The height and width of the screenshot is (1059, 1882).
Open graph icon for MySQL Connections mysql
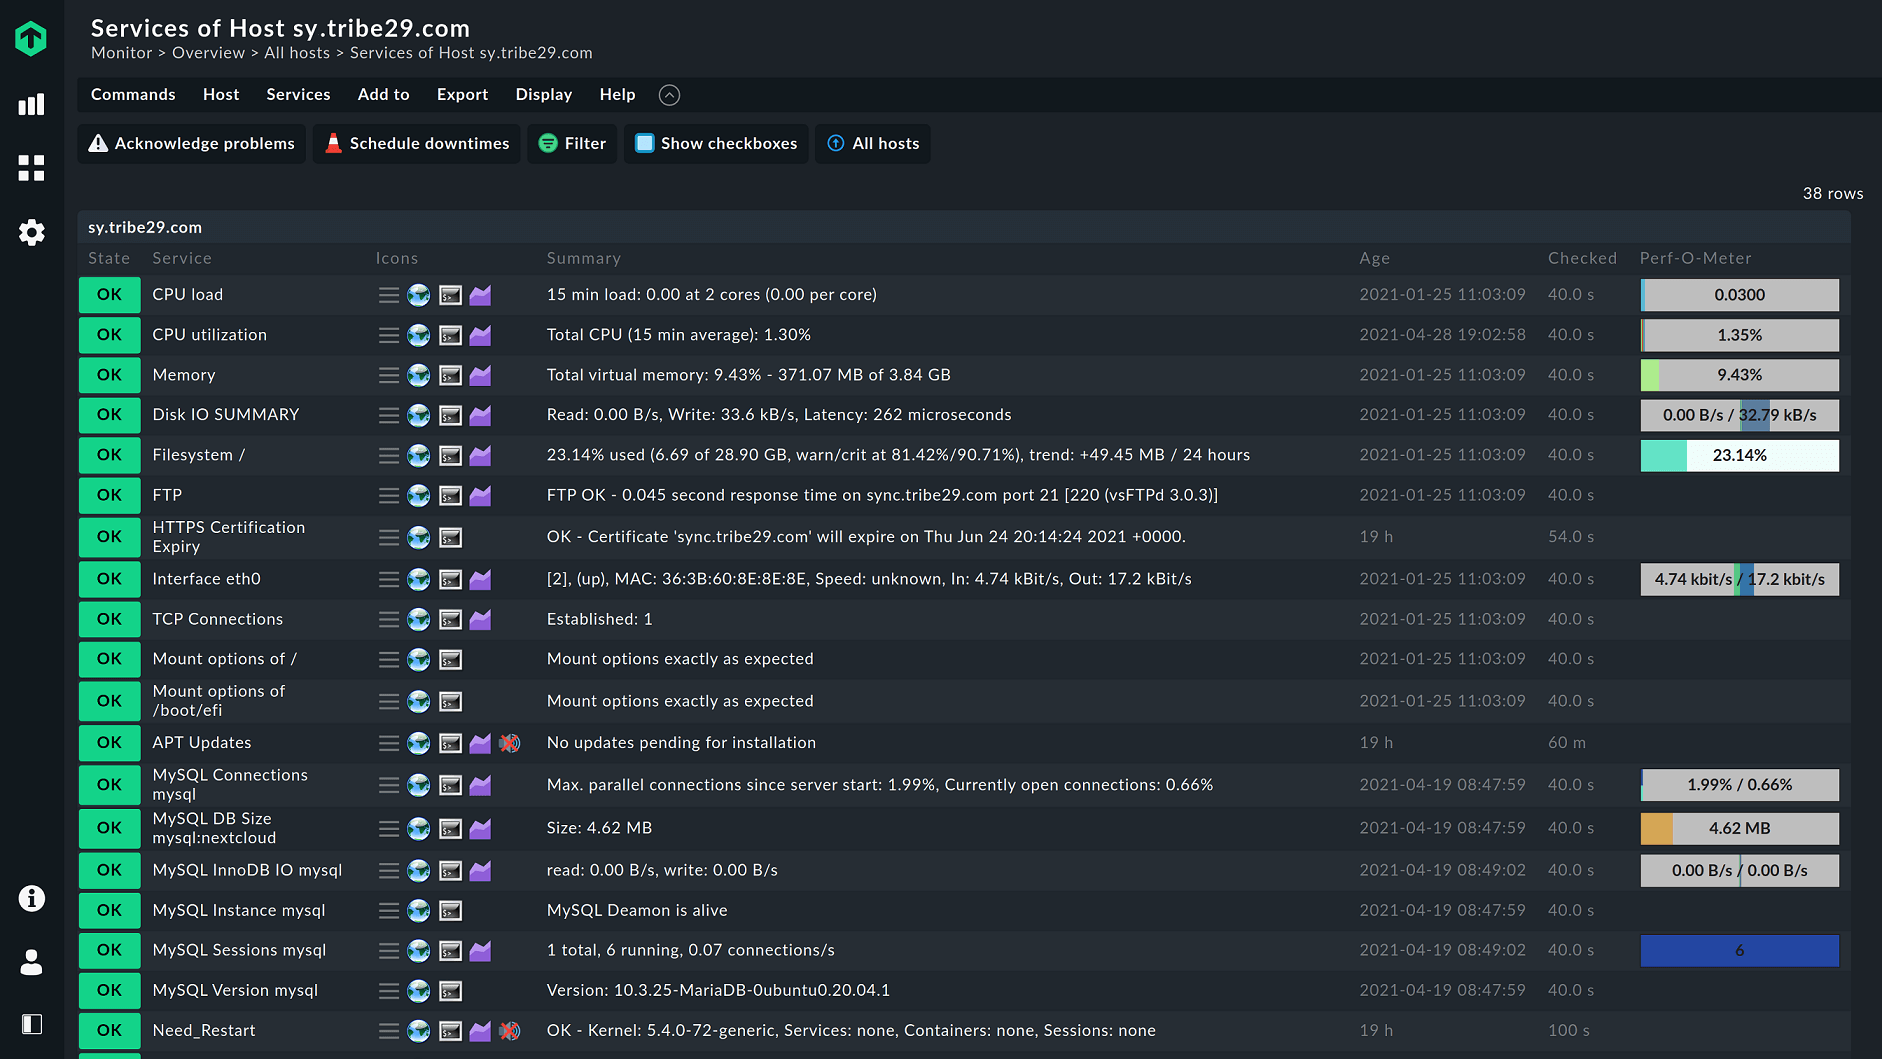(x=481, y=785)
